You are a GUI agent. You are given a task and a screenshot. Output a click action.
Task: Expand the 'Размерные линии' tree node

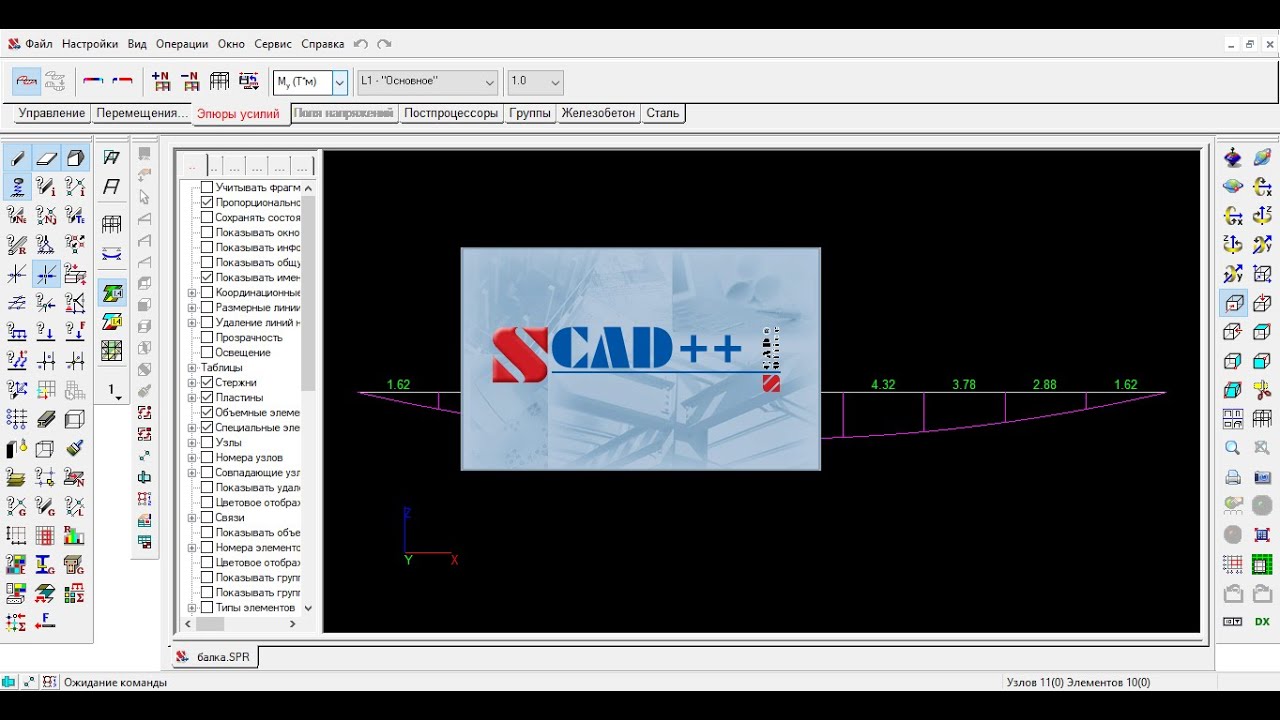[x=192, y=307]
